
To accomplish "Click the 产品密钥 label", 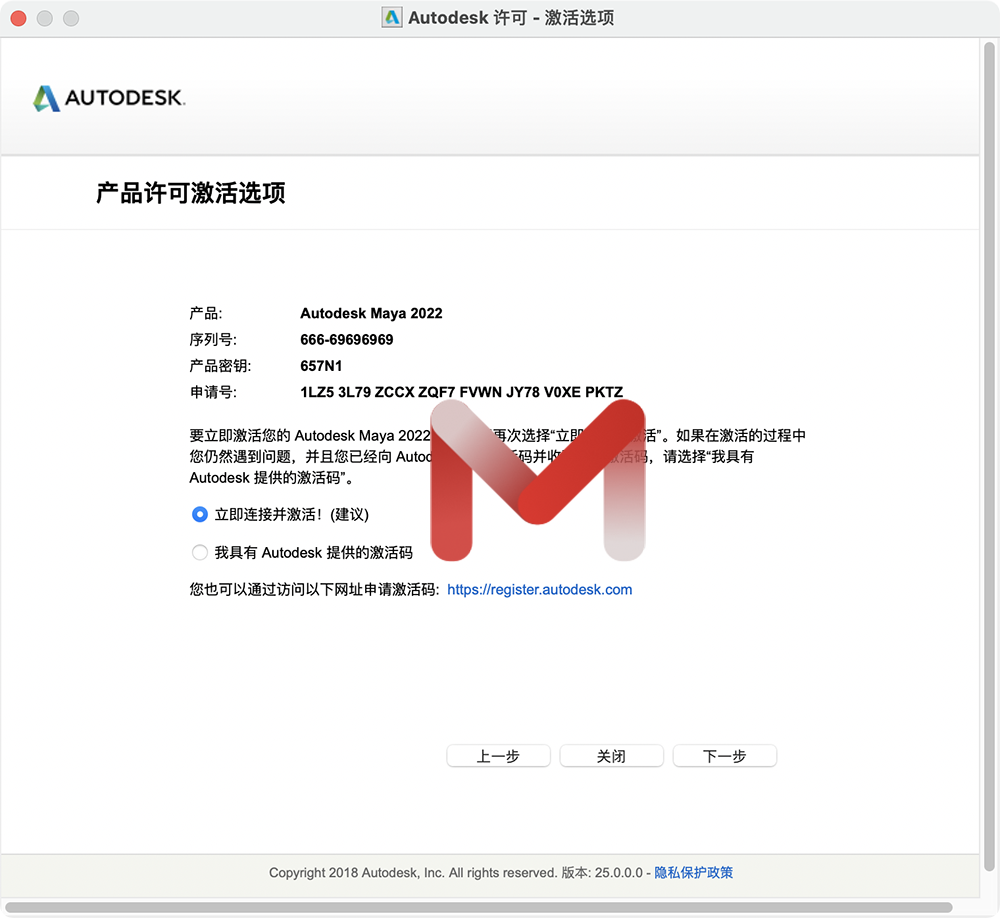I will 220,366.
